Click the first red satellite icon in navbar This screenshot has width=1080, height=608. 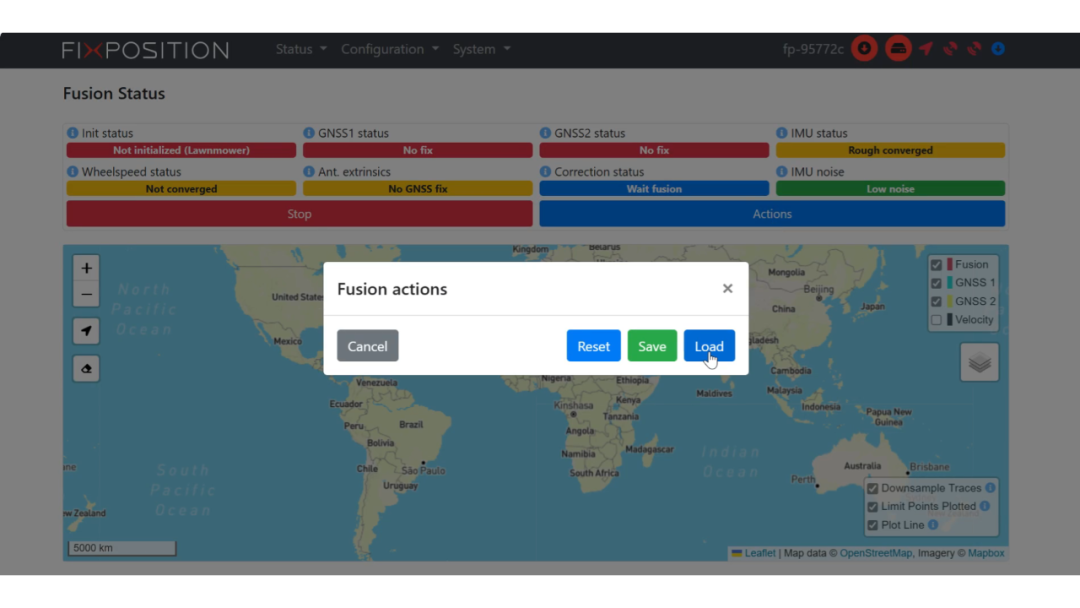tap(950, 49)
